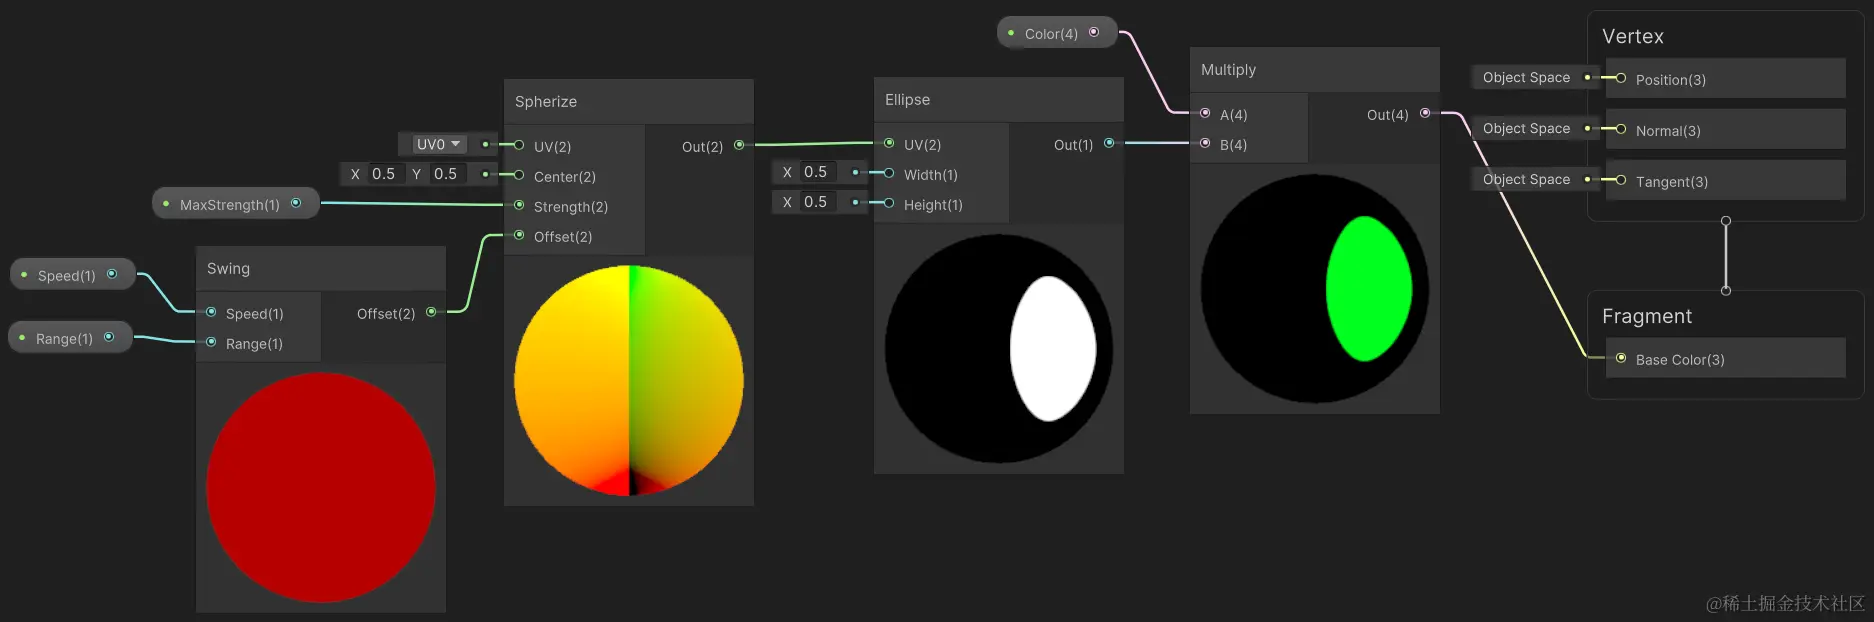Click the Ellipse Height(1) input port
This screenshot has width=1874, height=622.
click(x=889, y=203)
